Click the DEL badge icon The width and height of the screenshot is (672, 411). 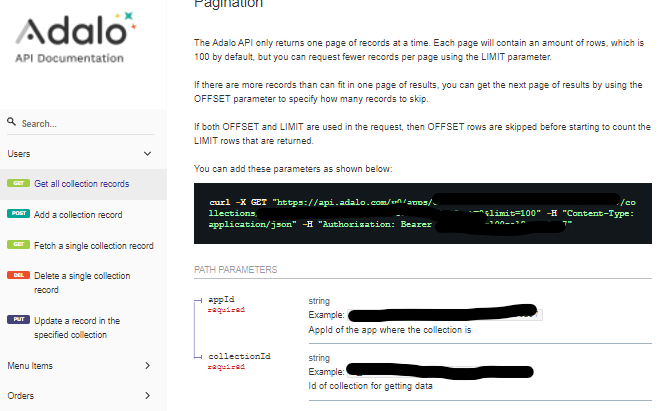click(x=18, y=275)
